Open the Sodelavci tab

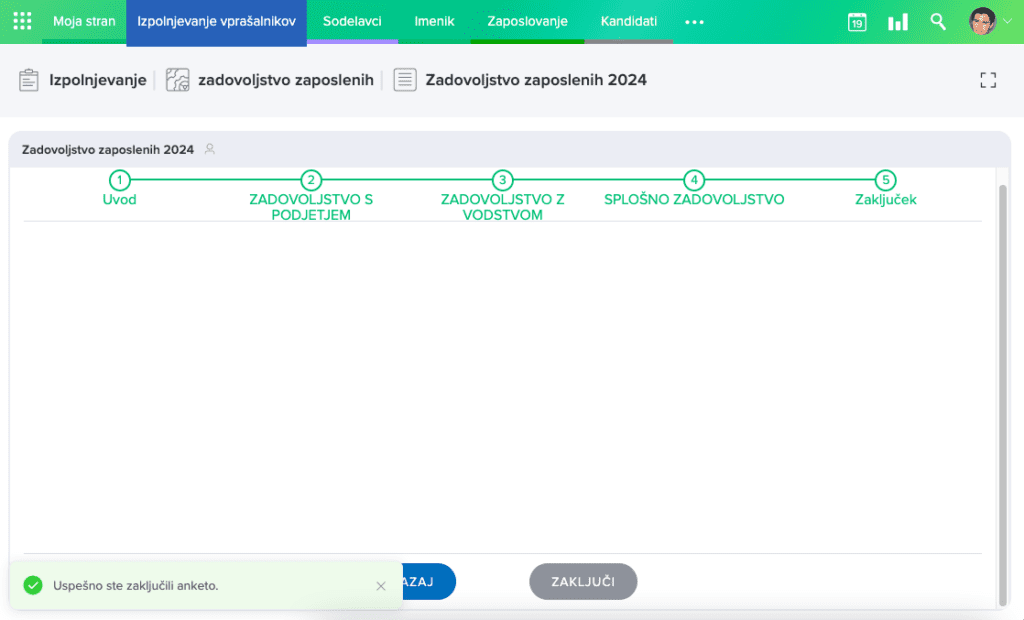[352, 21]
